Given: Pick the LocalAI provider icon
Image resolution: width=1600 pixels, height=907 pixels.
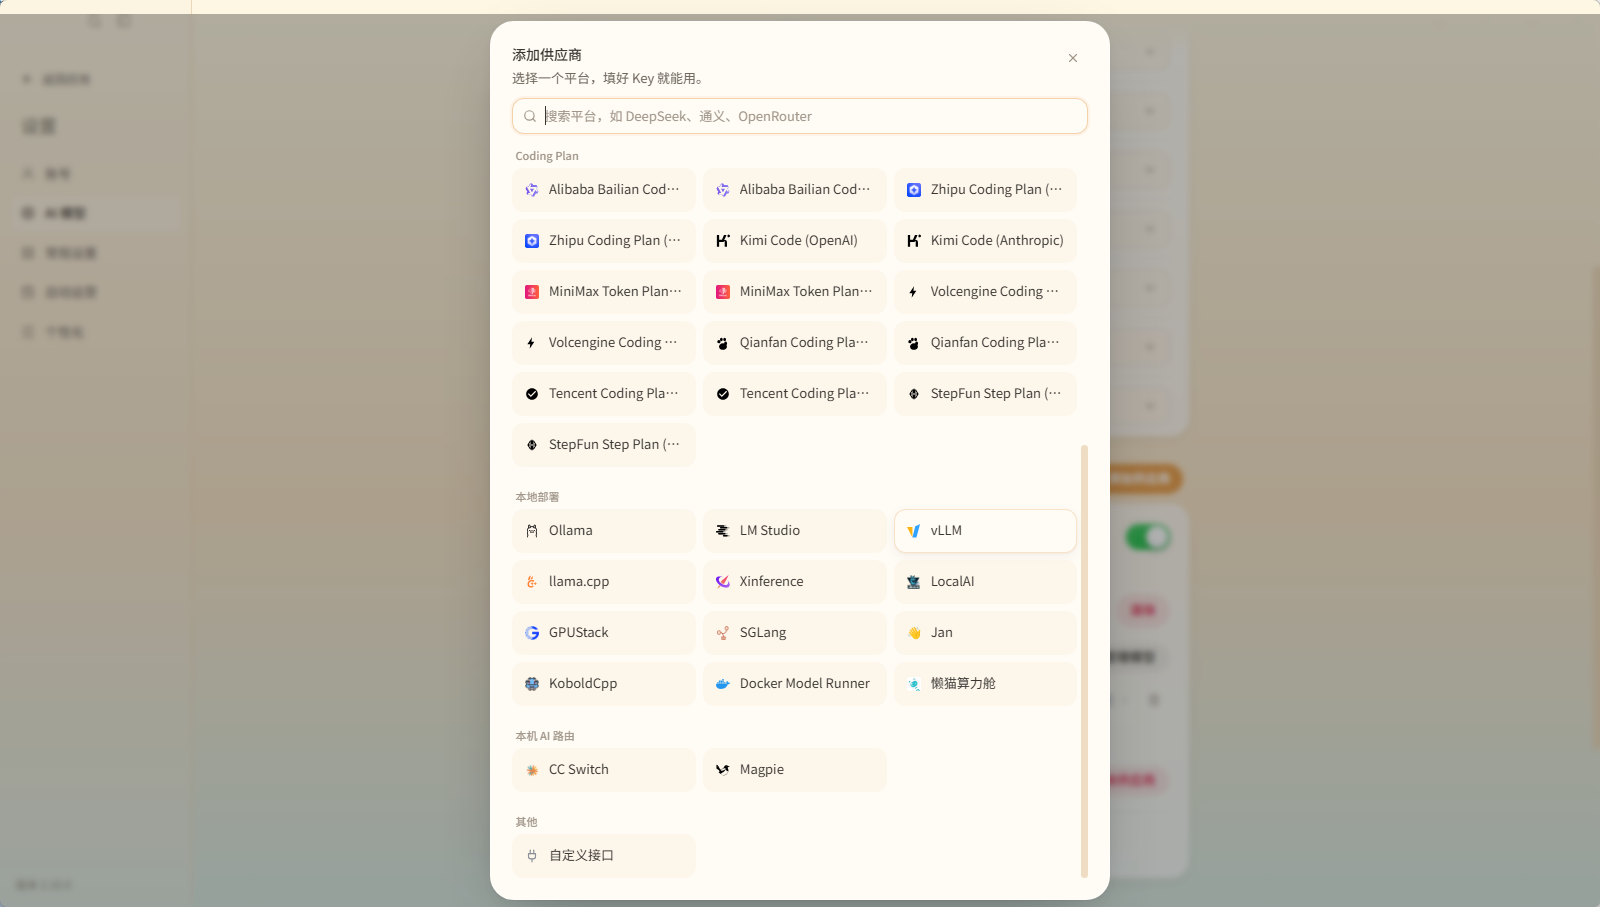Looking at the screenshot, I should (x=914, y=582).
